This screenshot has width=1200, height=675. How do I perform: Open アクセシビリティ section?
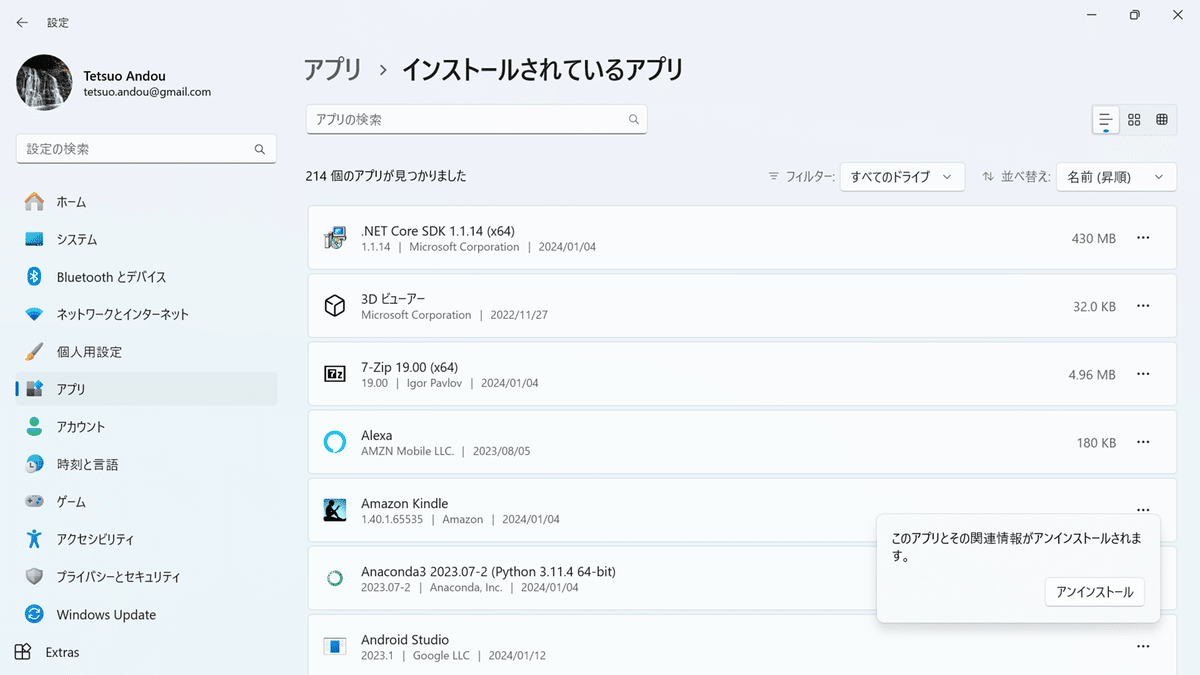(147, 539)
